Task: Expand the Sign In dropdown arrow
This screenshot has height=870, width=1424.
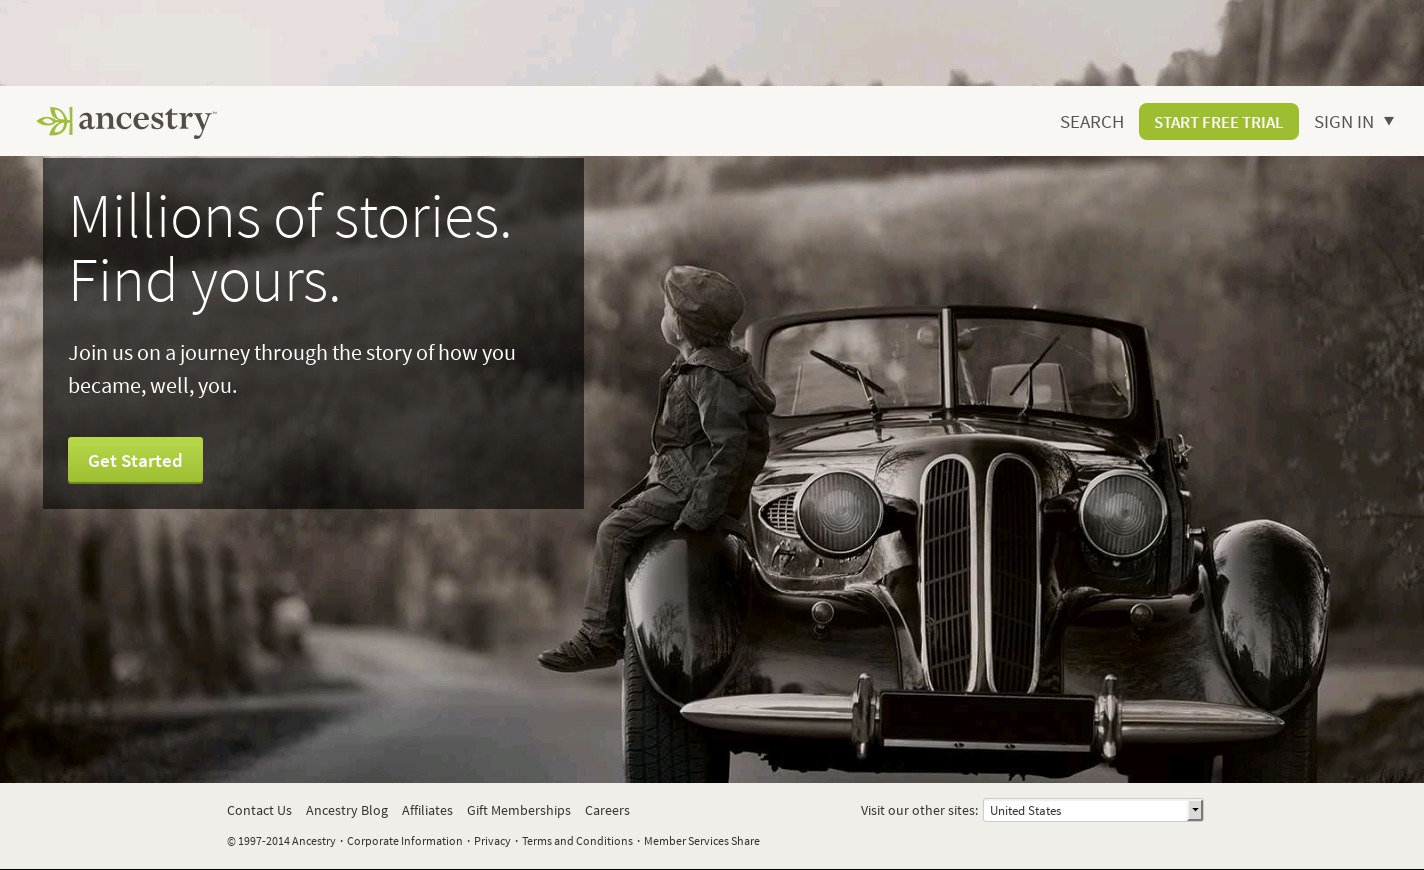Action: click(x=1388, y=121)
